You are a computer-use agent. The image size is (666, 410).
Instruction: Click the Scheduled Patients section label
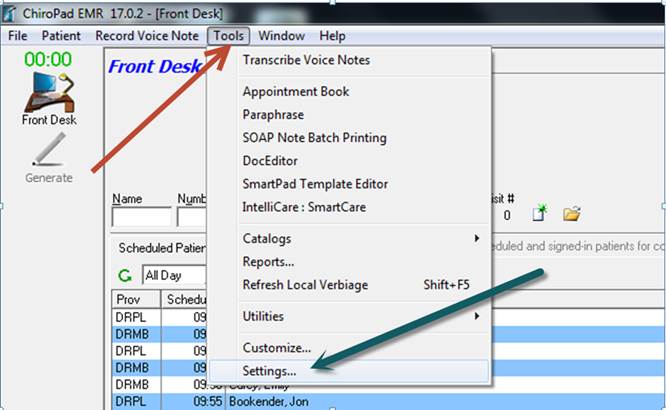point(162,248)
